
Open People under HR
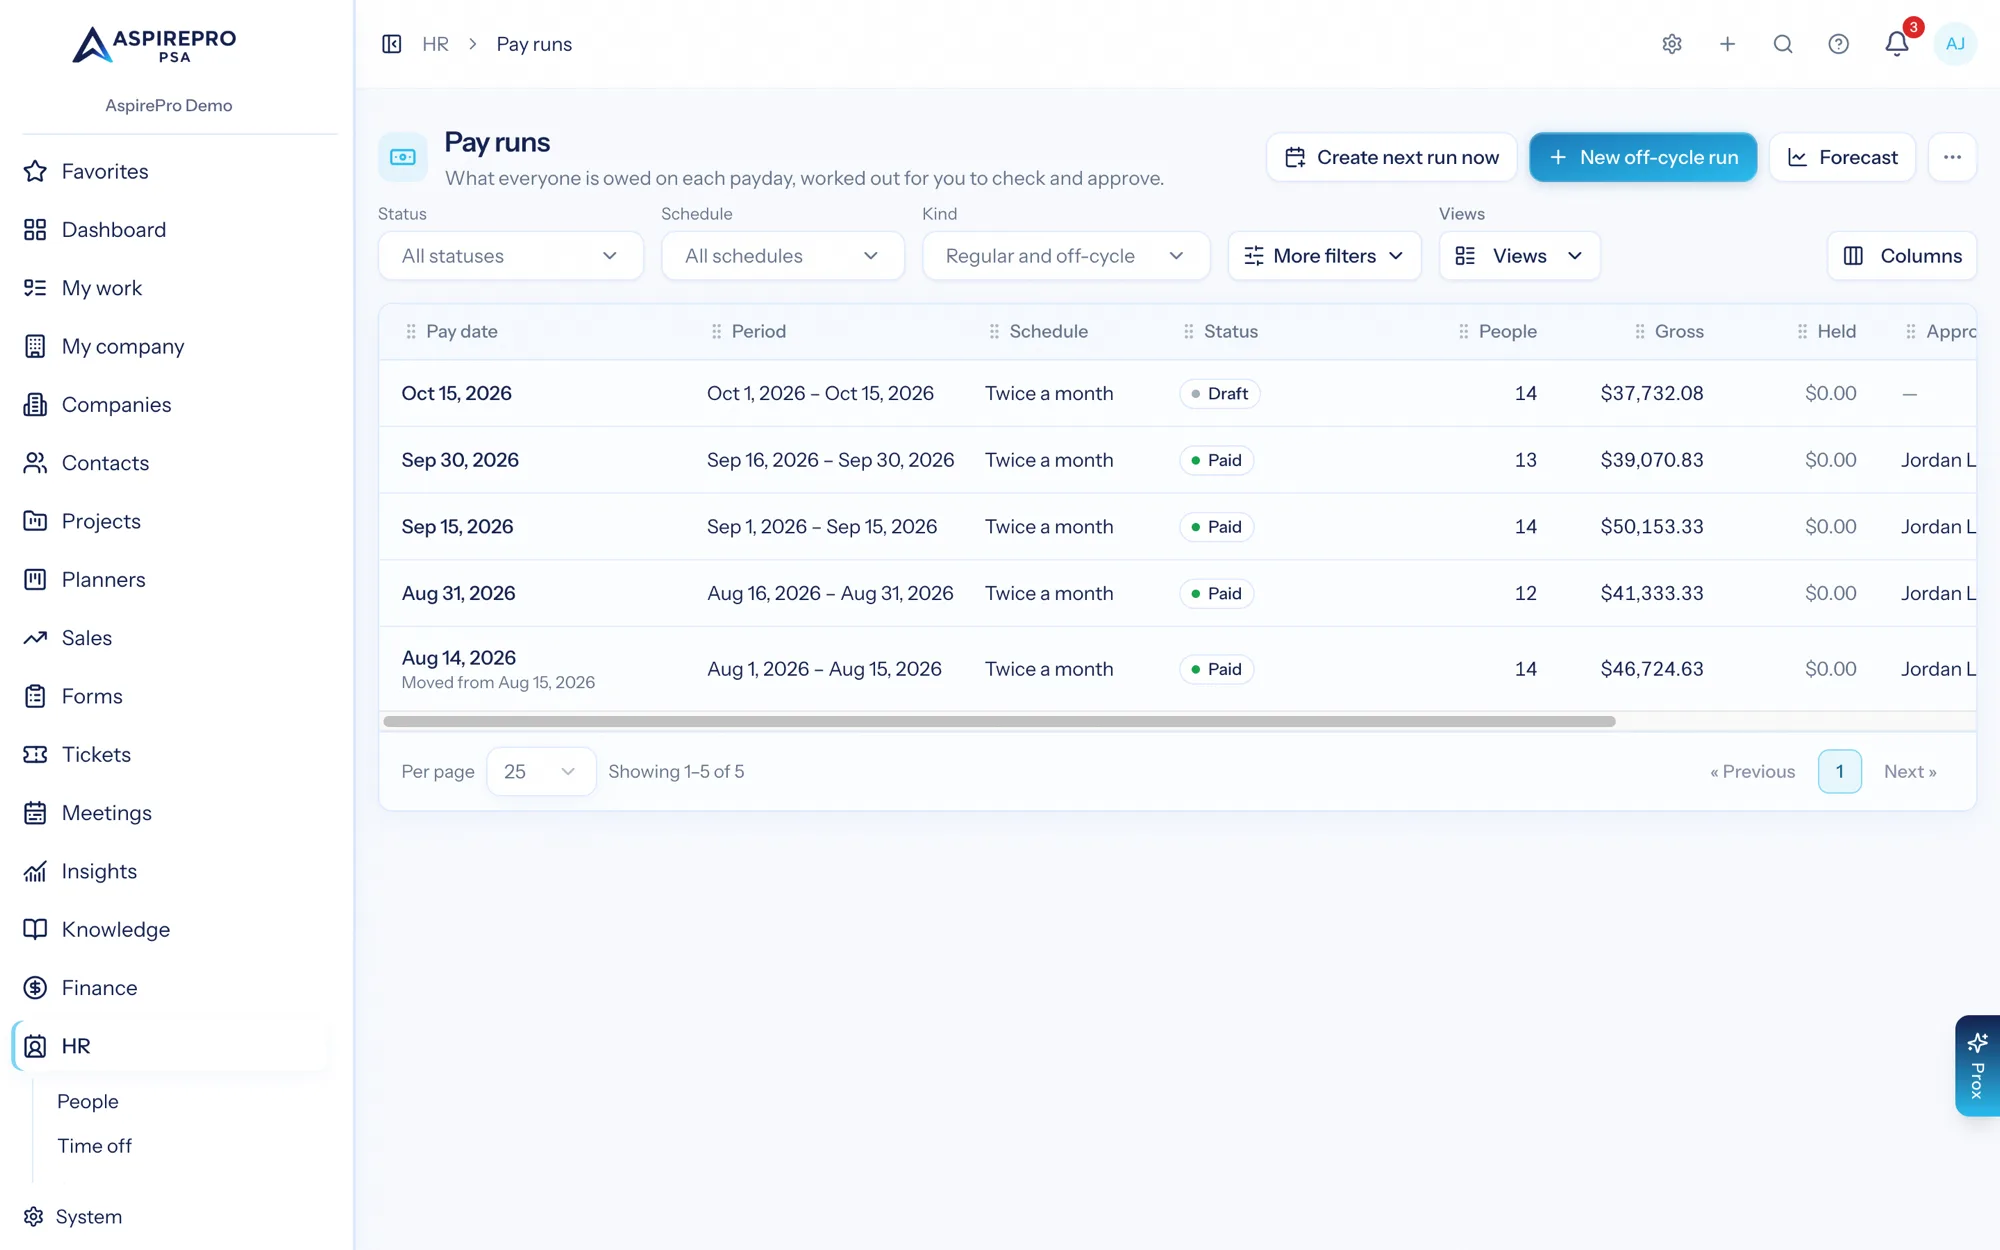[x=88, y=1101]
